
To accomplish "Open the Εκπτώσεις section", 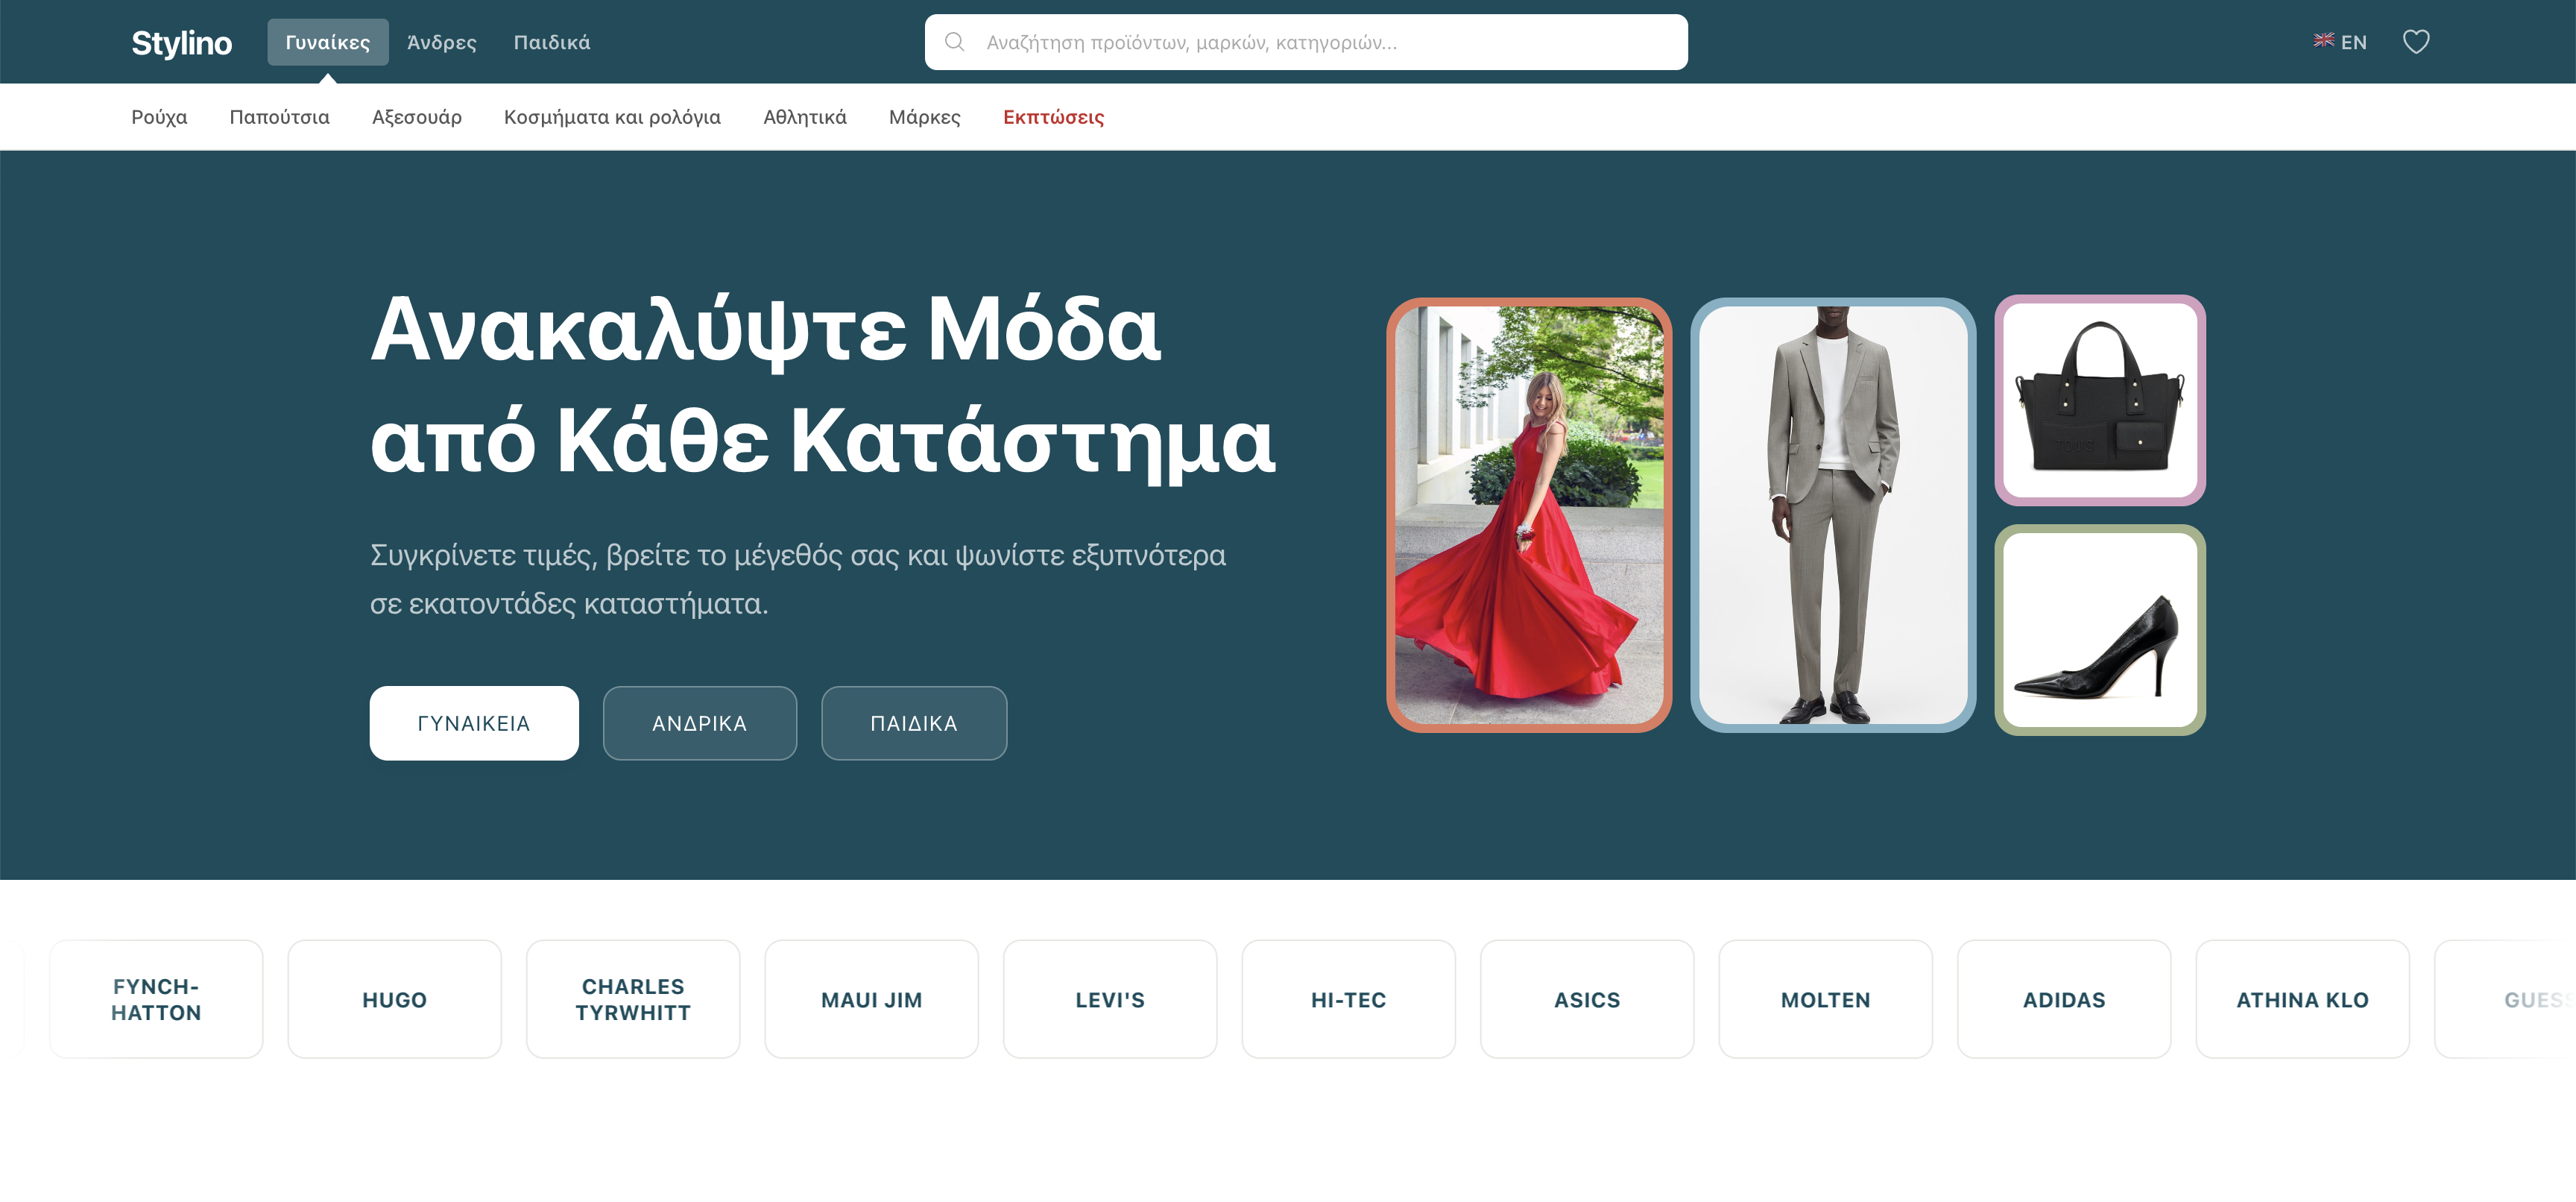I will [1053, 117].
